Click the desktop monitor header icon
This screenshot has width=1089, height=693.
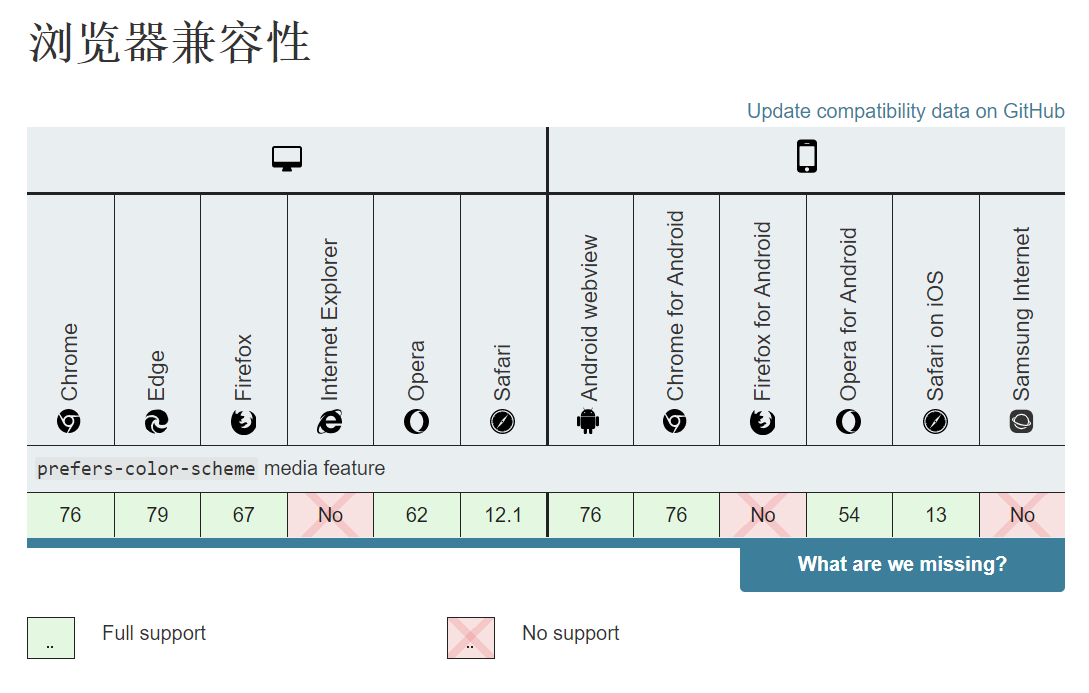click(287, 157)
